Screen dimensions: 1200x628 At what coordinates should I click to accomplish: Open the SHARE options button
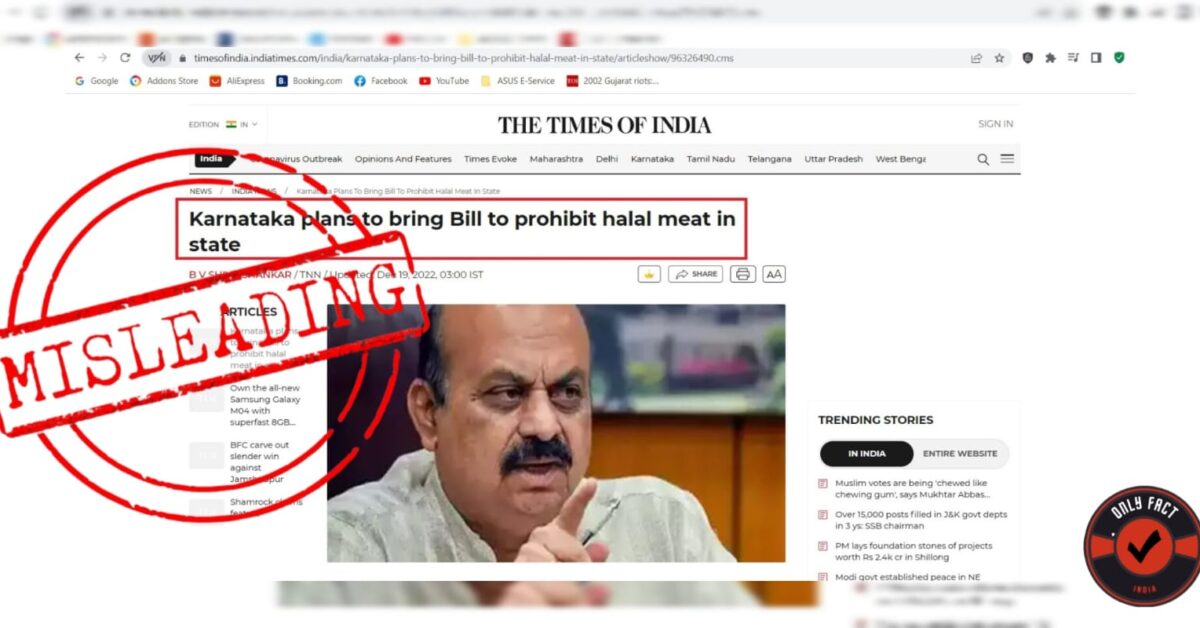pos(695,274)
